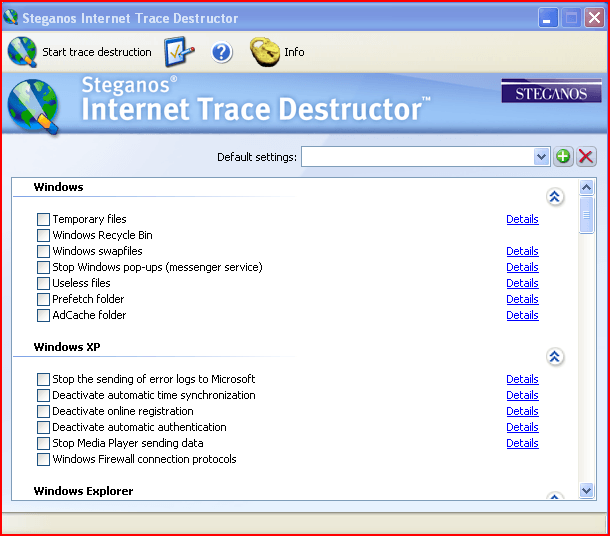Image resolution: width=610 pixels, height=536 pixels.
Task: Click the Start trace destruction label
Action: 97,52
